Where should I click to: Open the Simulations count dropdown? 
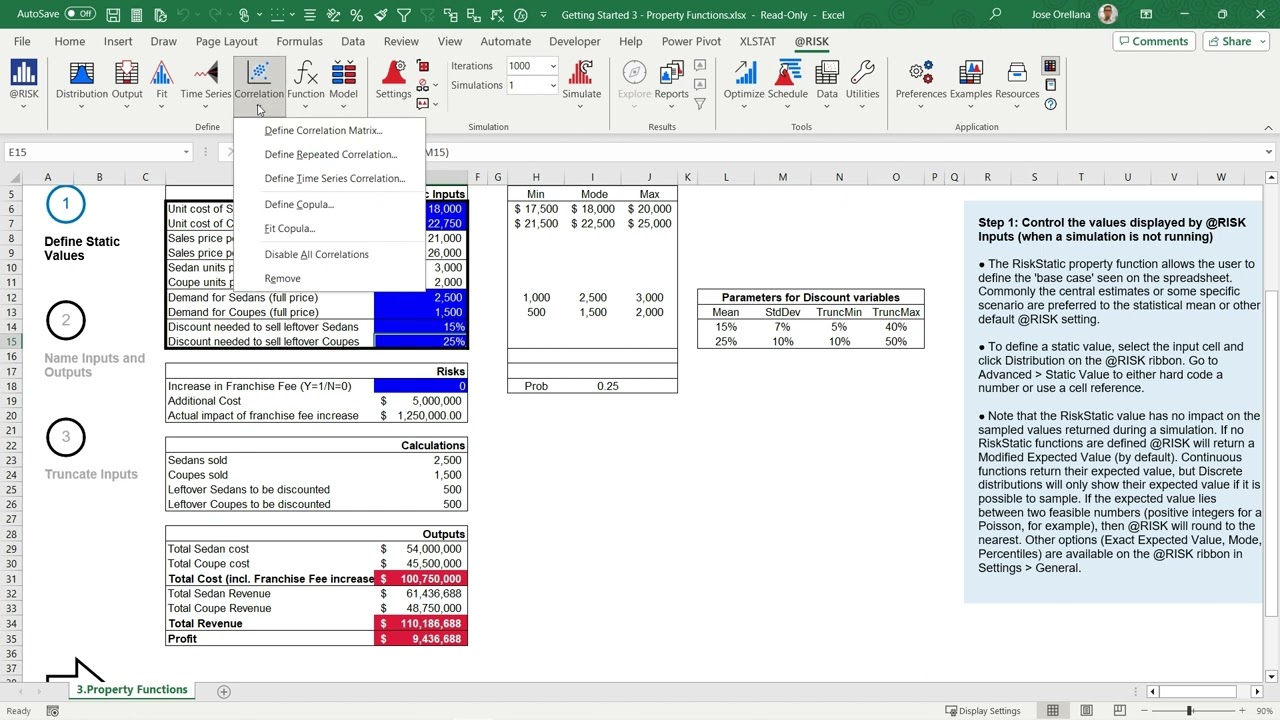click(x=553, y=85)
